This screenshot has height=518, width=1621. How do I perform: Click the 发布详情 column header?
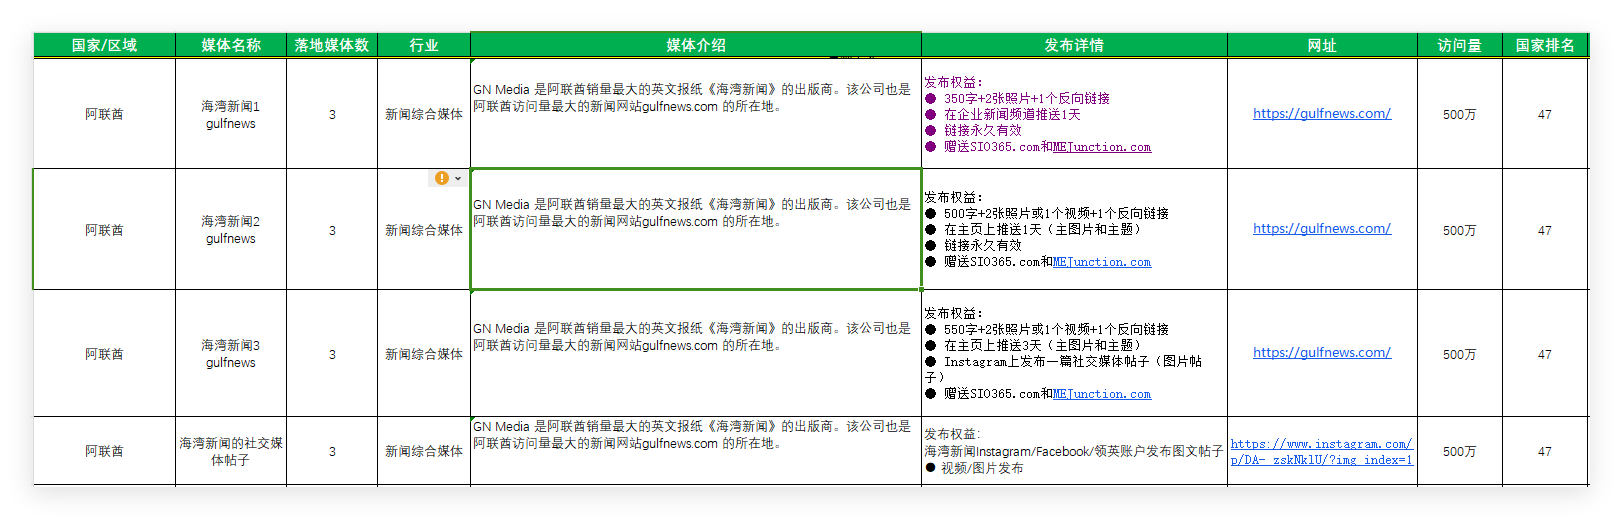click(1074, 45)
